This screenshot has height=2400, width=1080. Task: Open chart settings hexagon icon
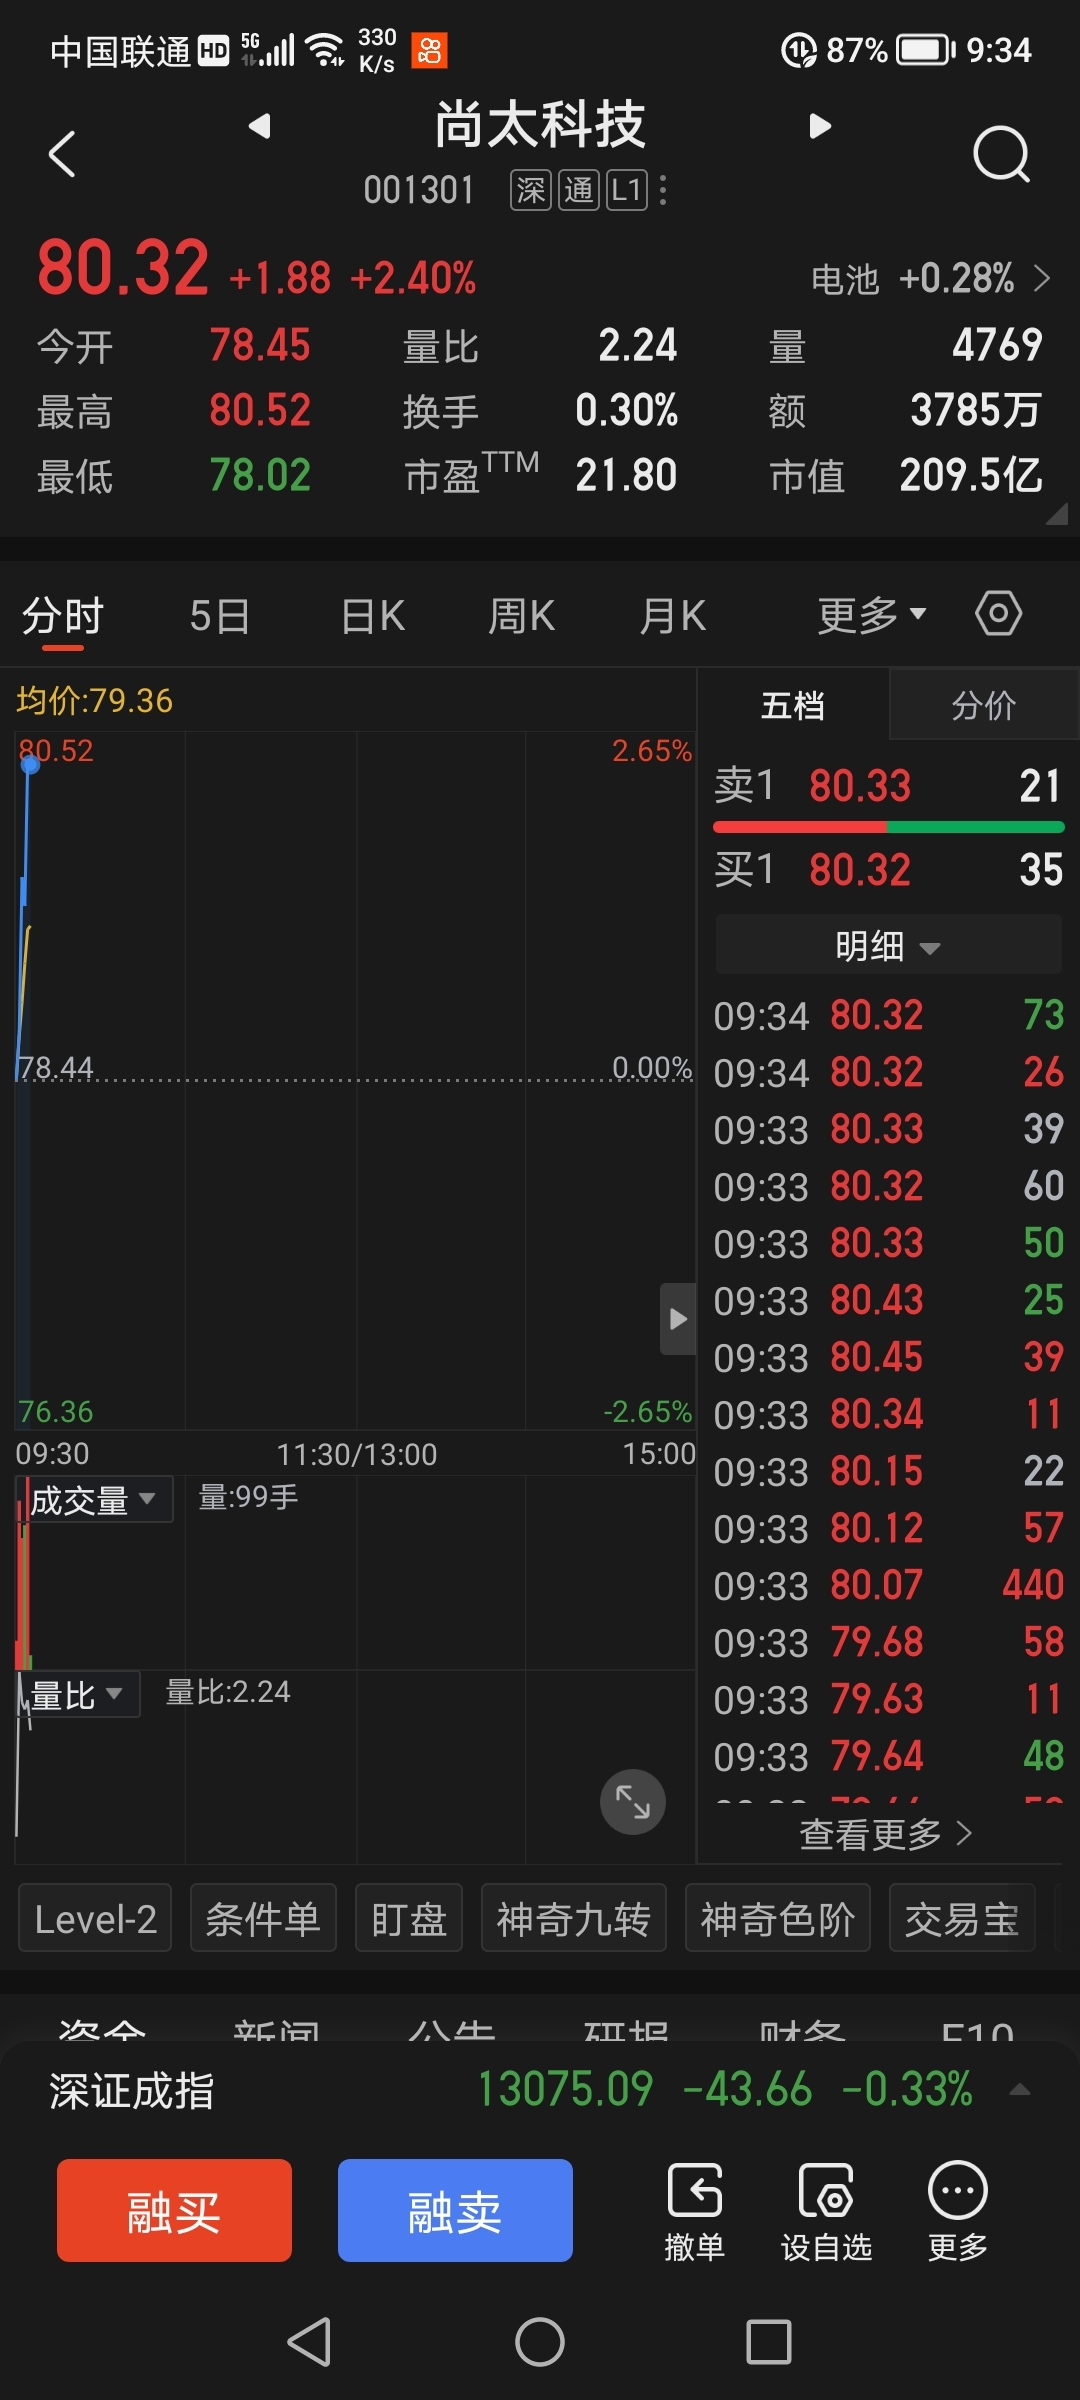[x=998, y=614]
